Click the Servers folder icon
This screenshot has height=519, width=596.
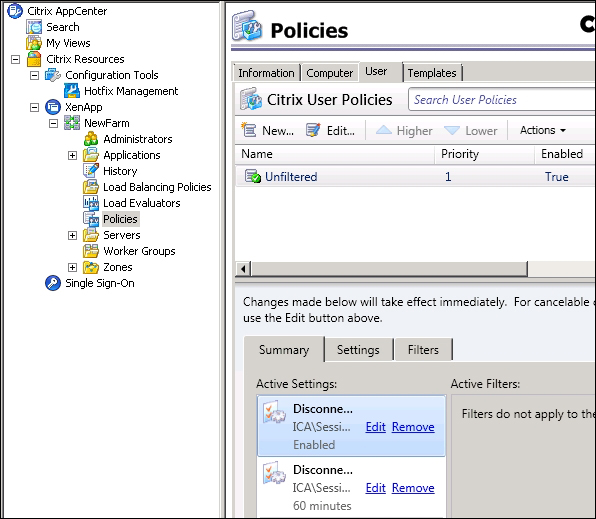point(91,235)
